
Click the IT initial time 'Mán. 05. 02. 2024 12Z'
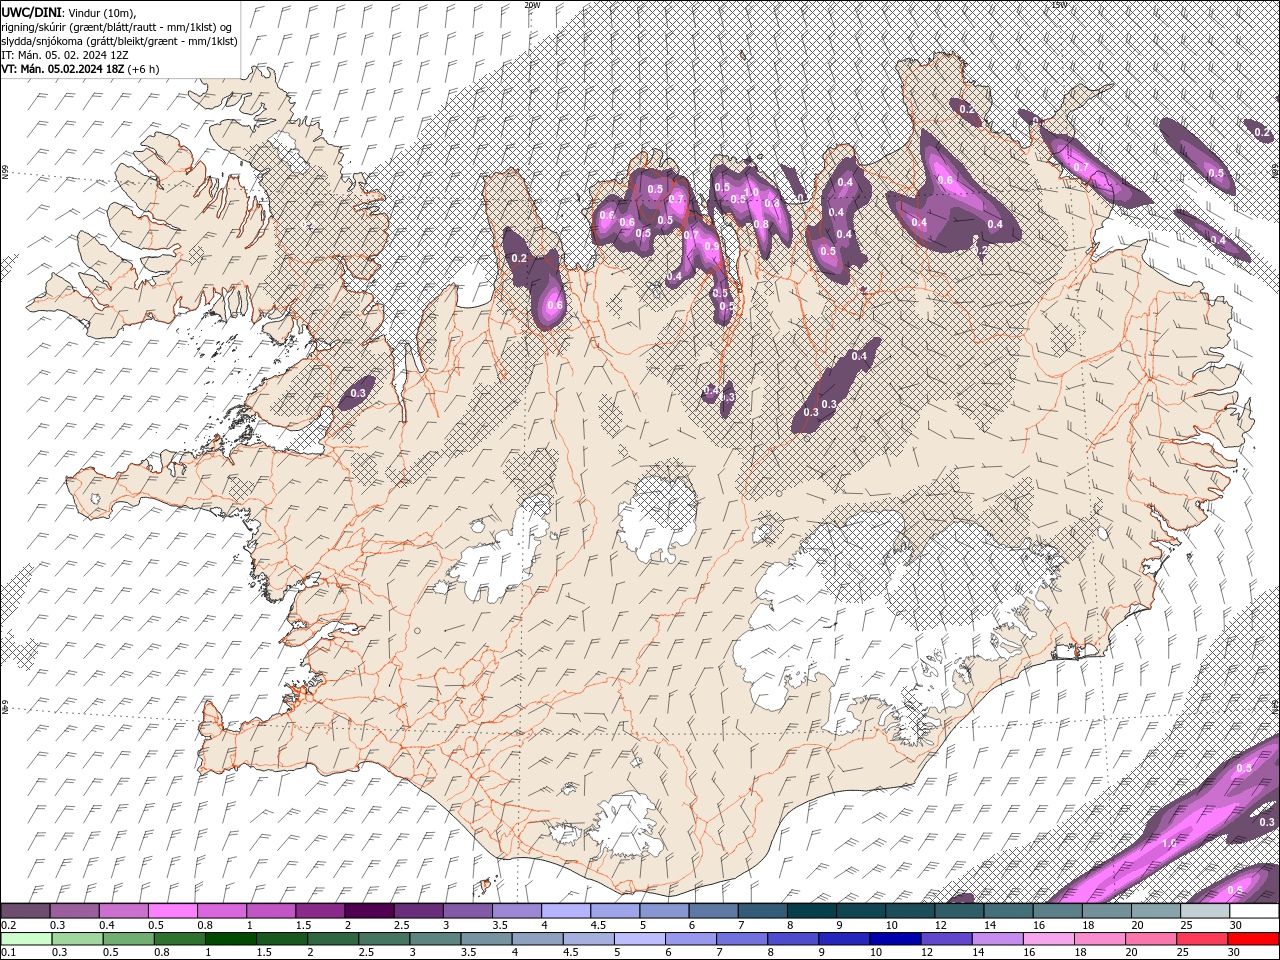pos(71,55)
